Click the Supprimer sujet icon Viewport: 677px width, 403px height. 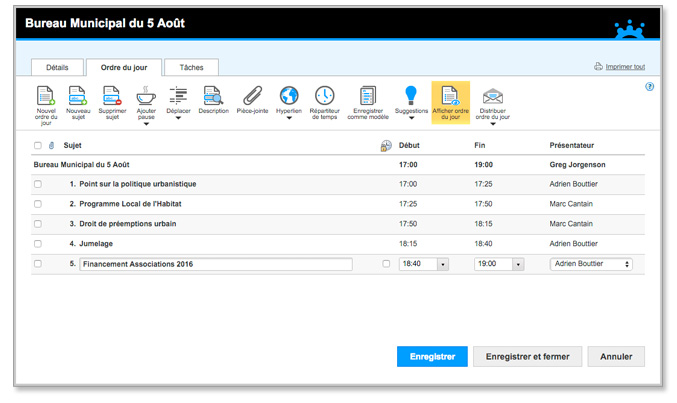click(x=111, y=97)
